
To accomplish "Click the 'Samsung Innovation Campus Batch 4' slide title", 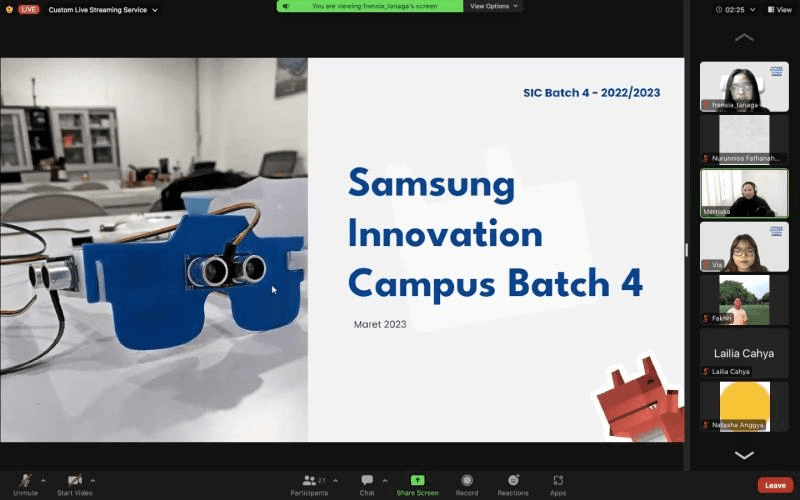I will tap(495, 234).
